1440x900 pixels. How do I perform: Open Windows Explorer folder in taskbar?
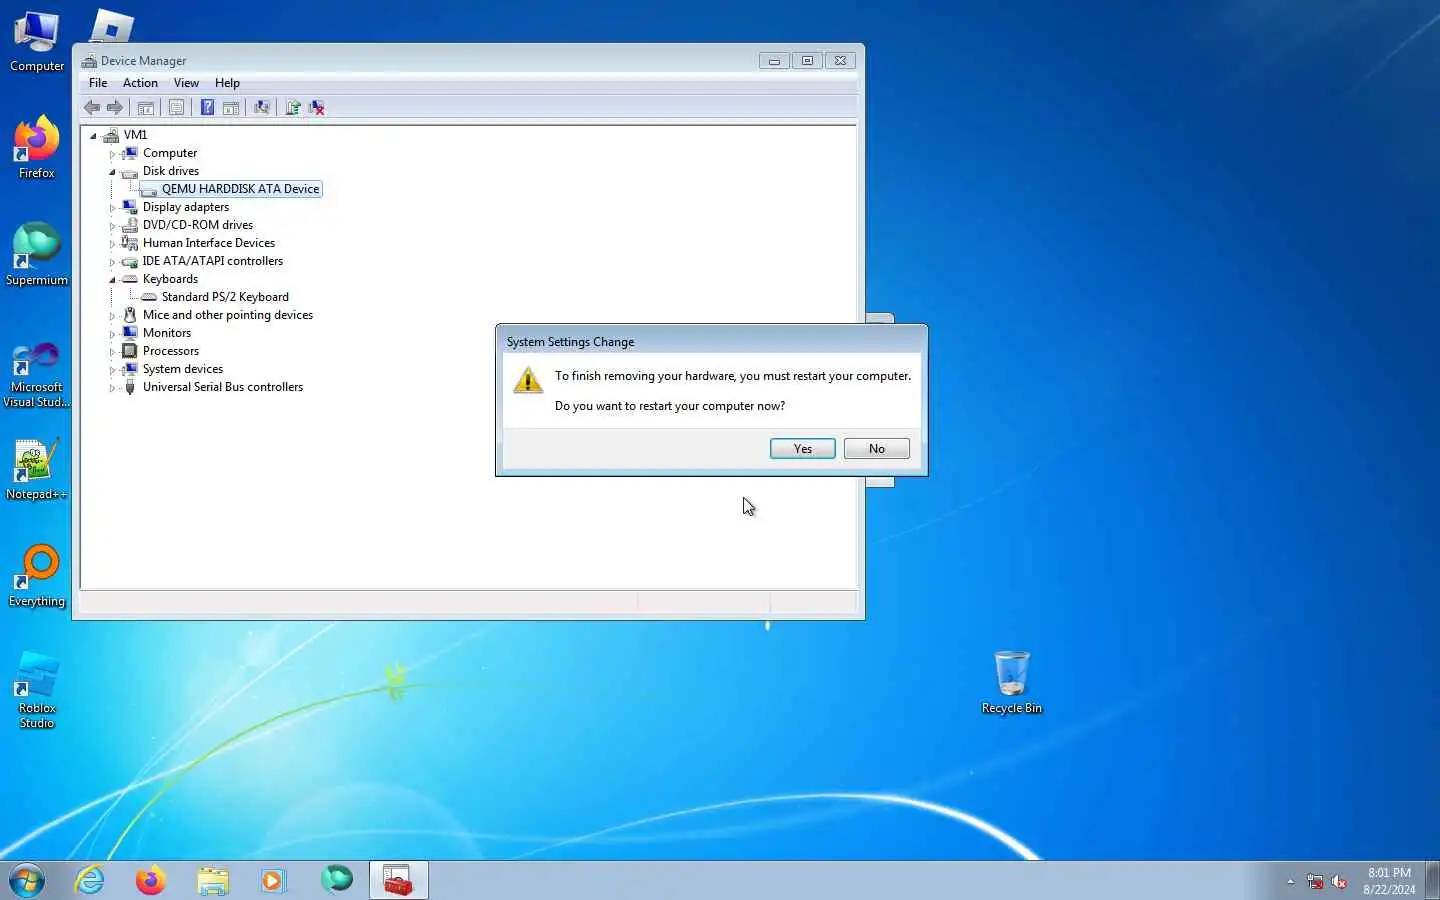click(213, 880)
